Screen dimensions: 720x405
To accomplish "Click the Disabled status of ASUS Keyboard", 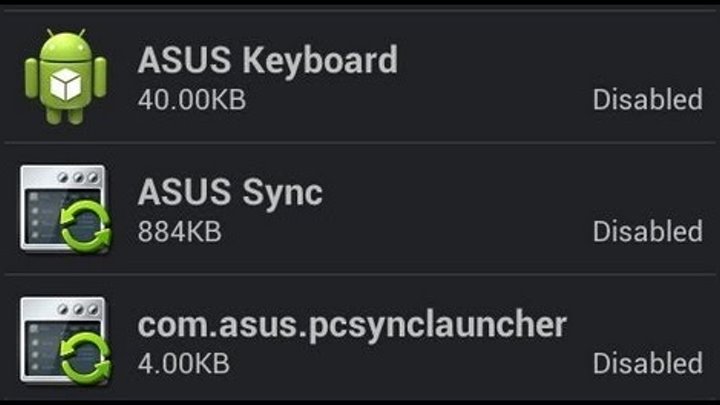I will click(647, 100).
